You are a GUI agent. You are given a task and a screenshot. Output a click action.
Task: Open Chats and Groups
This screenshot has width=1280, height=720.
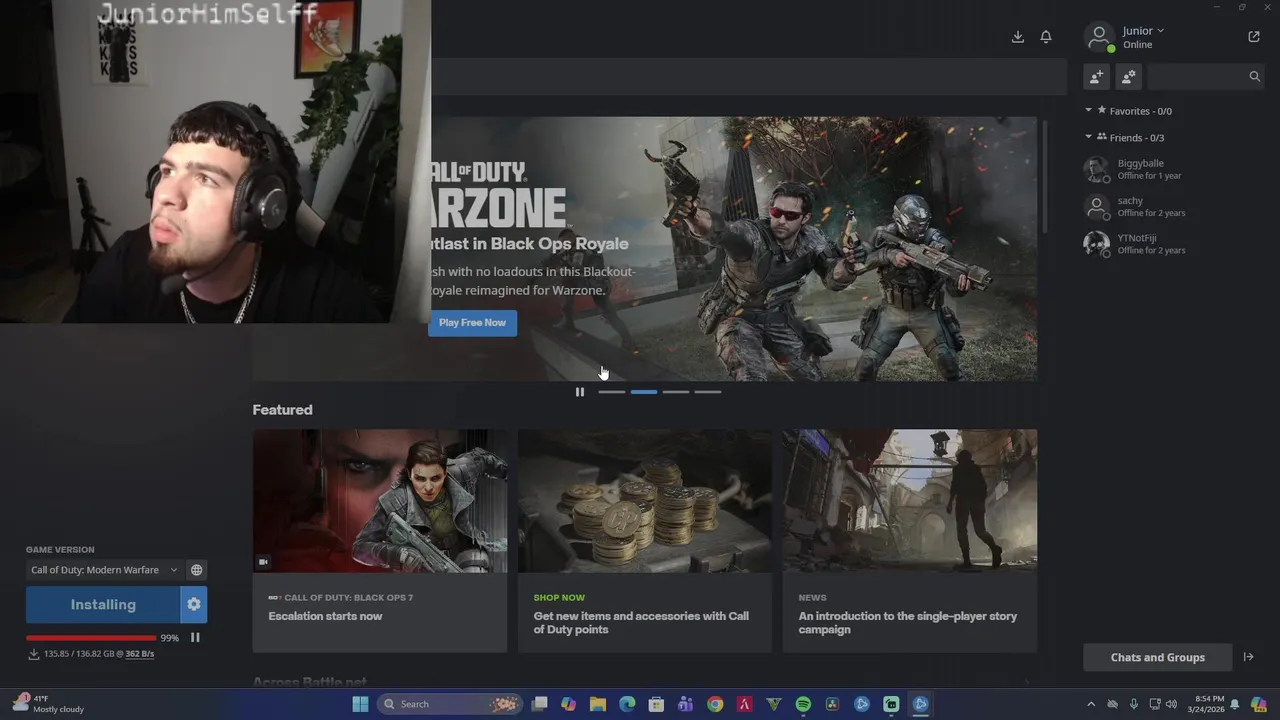1158,657
